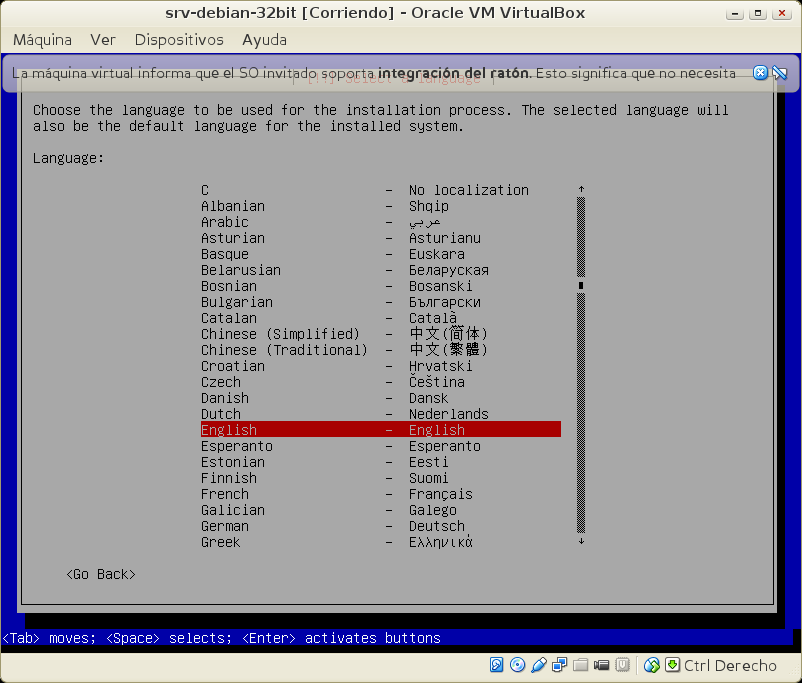Image resolution: width=802 pixels, height=683 pixels.
Task: Open the Ayuda menu
Action: (264, 40)
